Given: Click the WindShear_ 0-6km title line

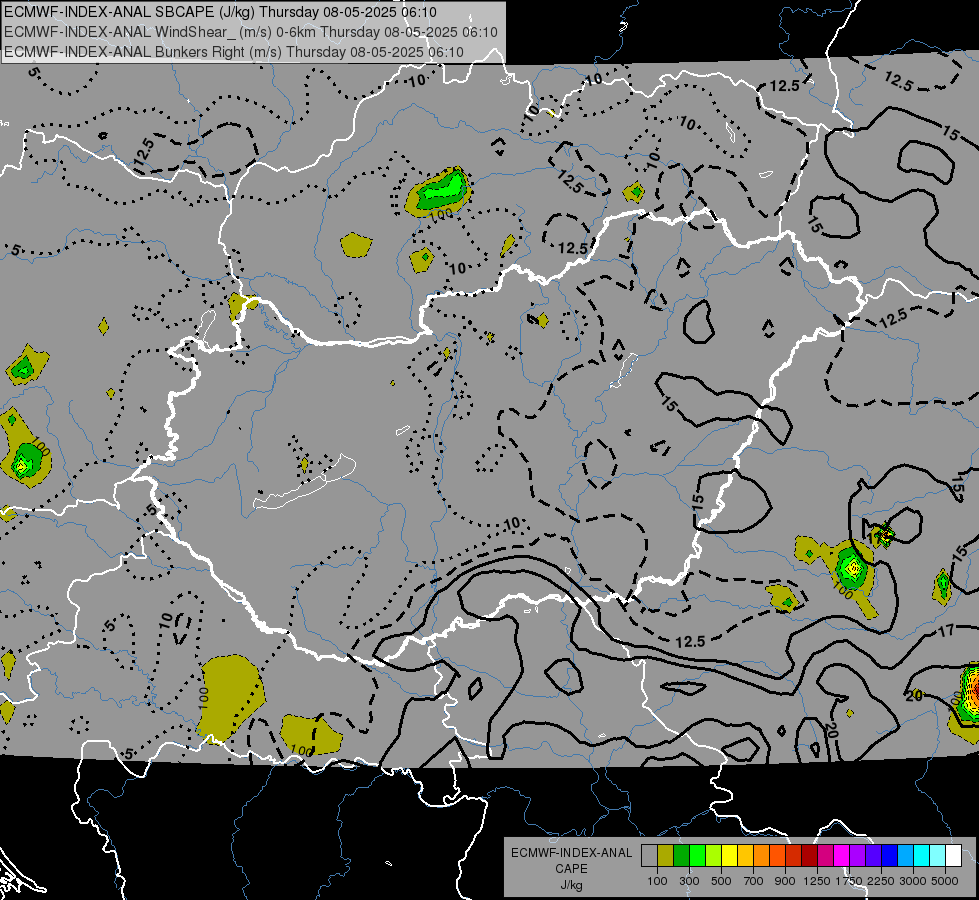Looking at the screenshot, I should (250, 32).
